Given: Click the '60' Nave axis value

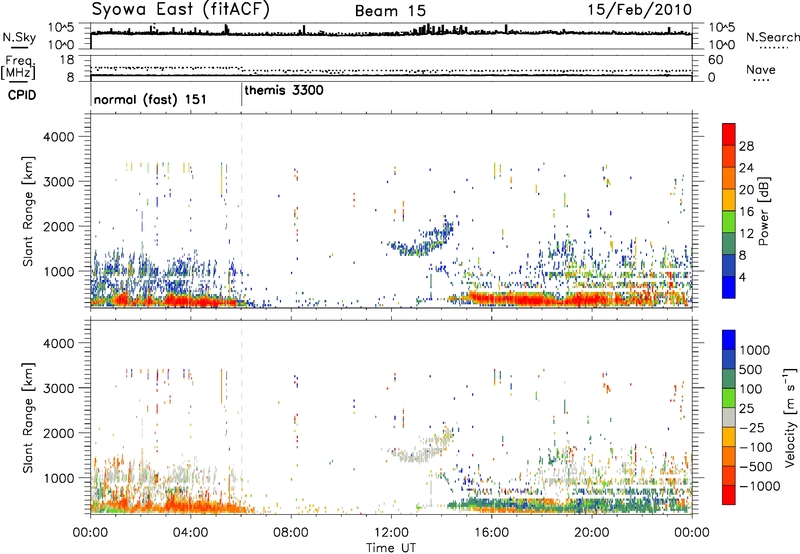Looking at the screenshot, I should [x=715, y=60].
